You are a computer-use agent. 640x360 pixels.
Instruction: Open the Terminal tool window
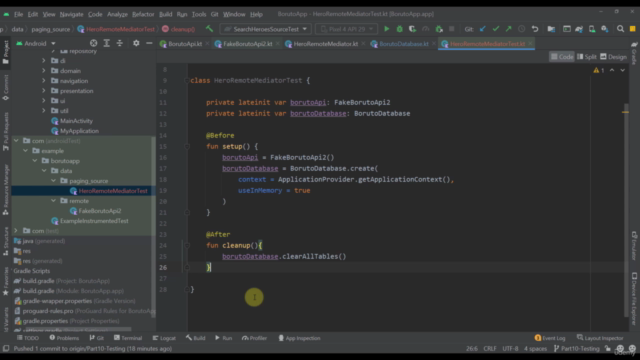(128, 338)
